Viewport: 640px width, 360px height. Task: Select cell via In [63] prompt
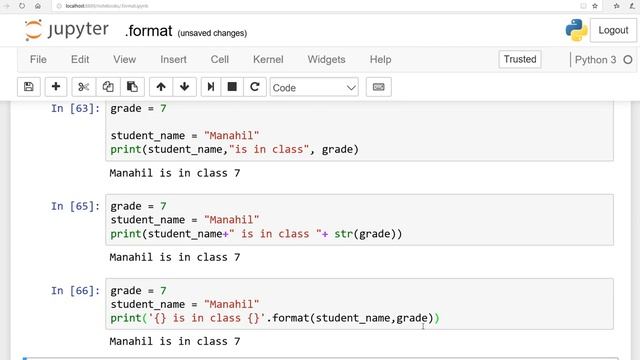[76, 109]
